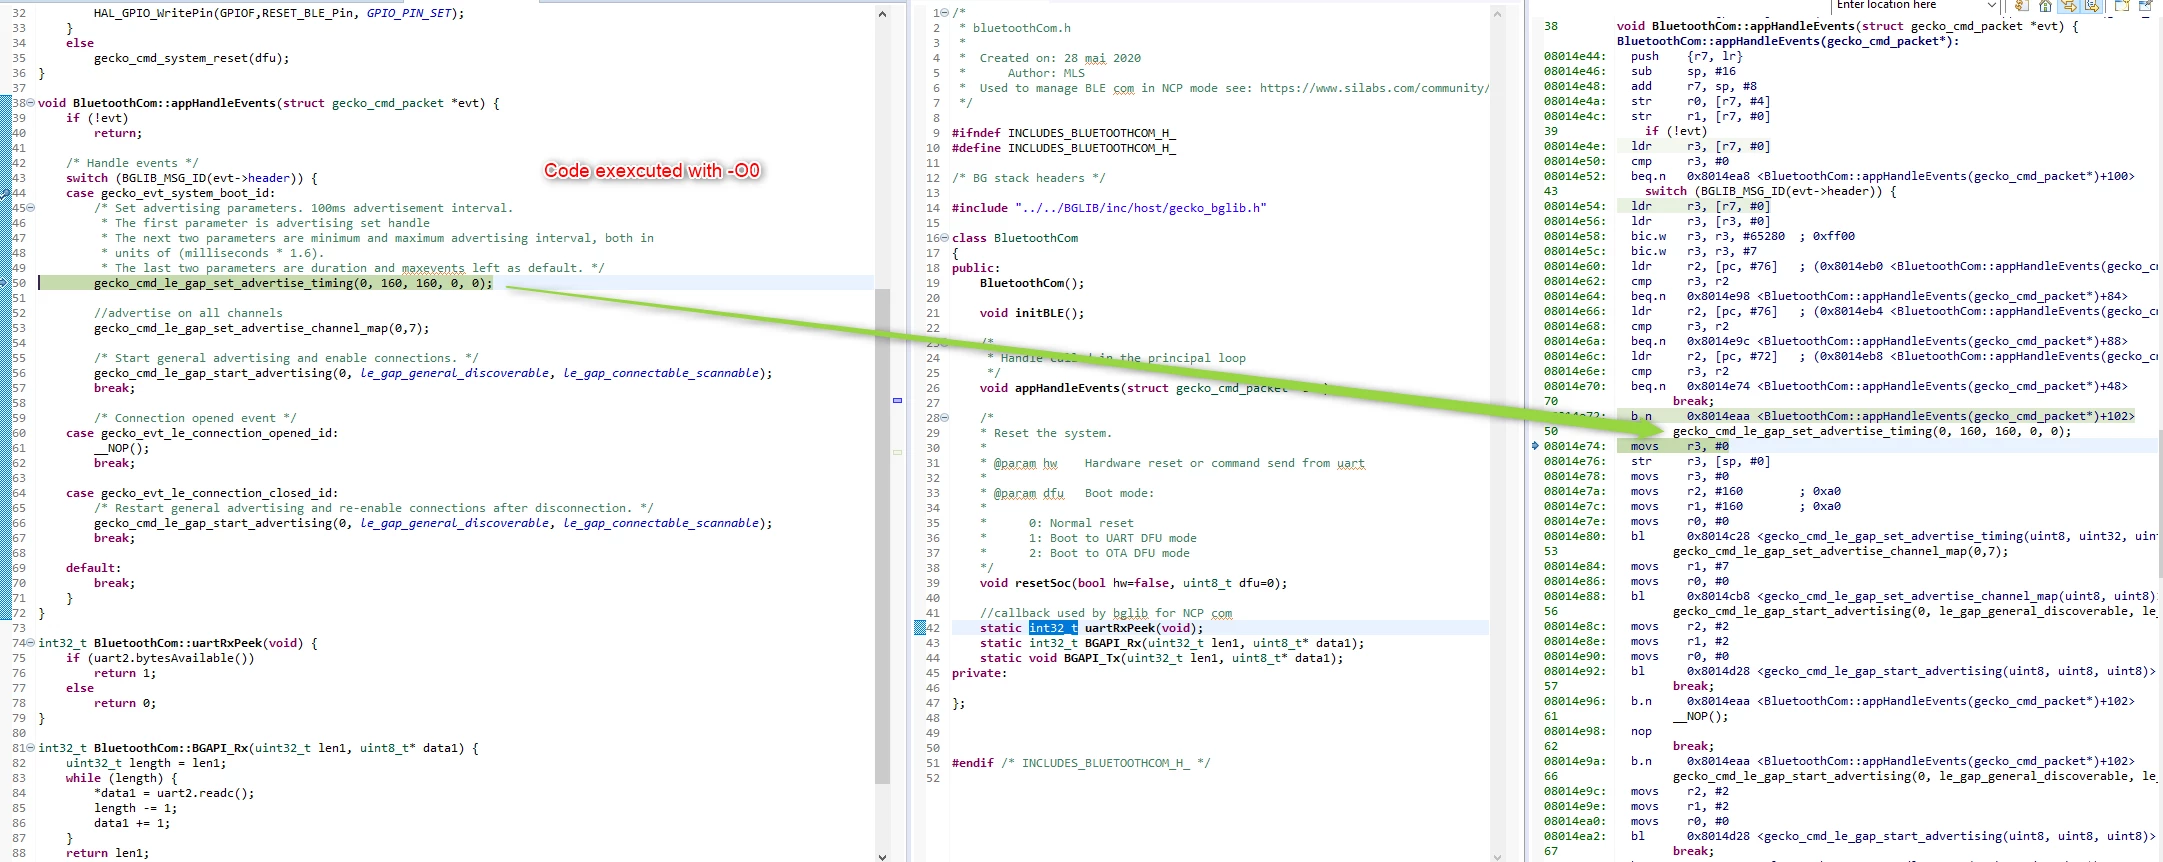Click the left source editor vertical scrollbar thumb

click(882, 535)
